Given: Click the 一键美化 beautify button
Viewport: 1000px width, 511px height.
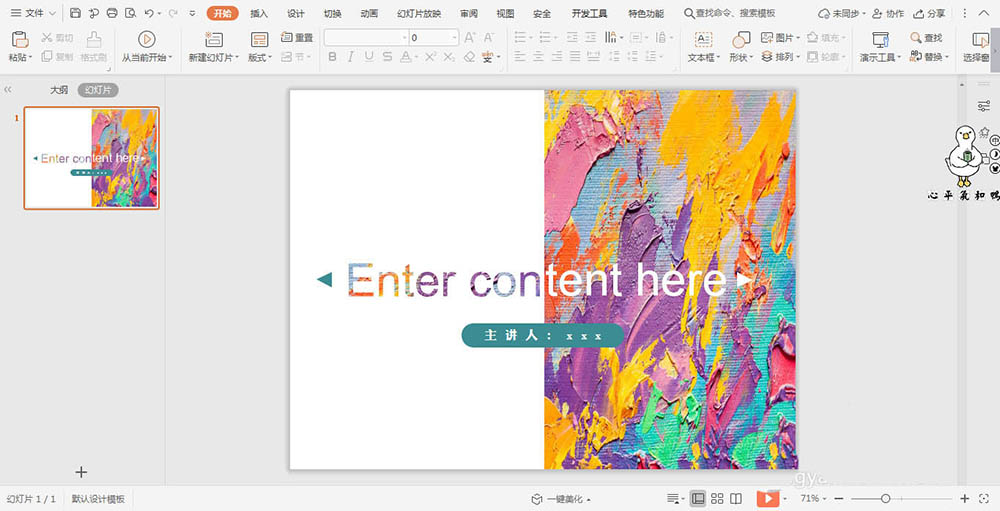Looking at the screenshot, I should point(561,499).
